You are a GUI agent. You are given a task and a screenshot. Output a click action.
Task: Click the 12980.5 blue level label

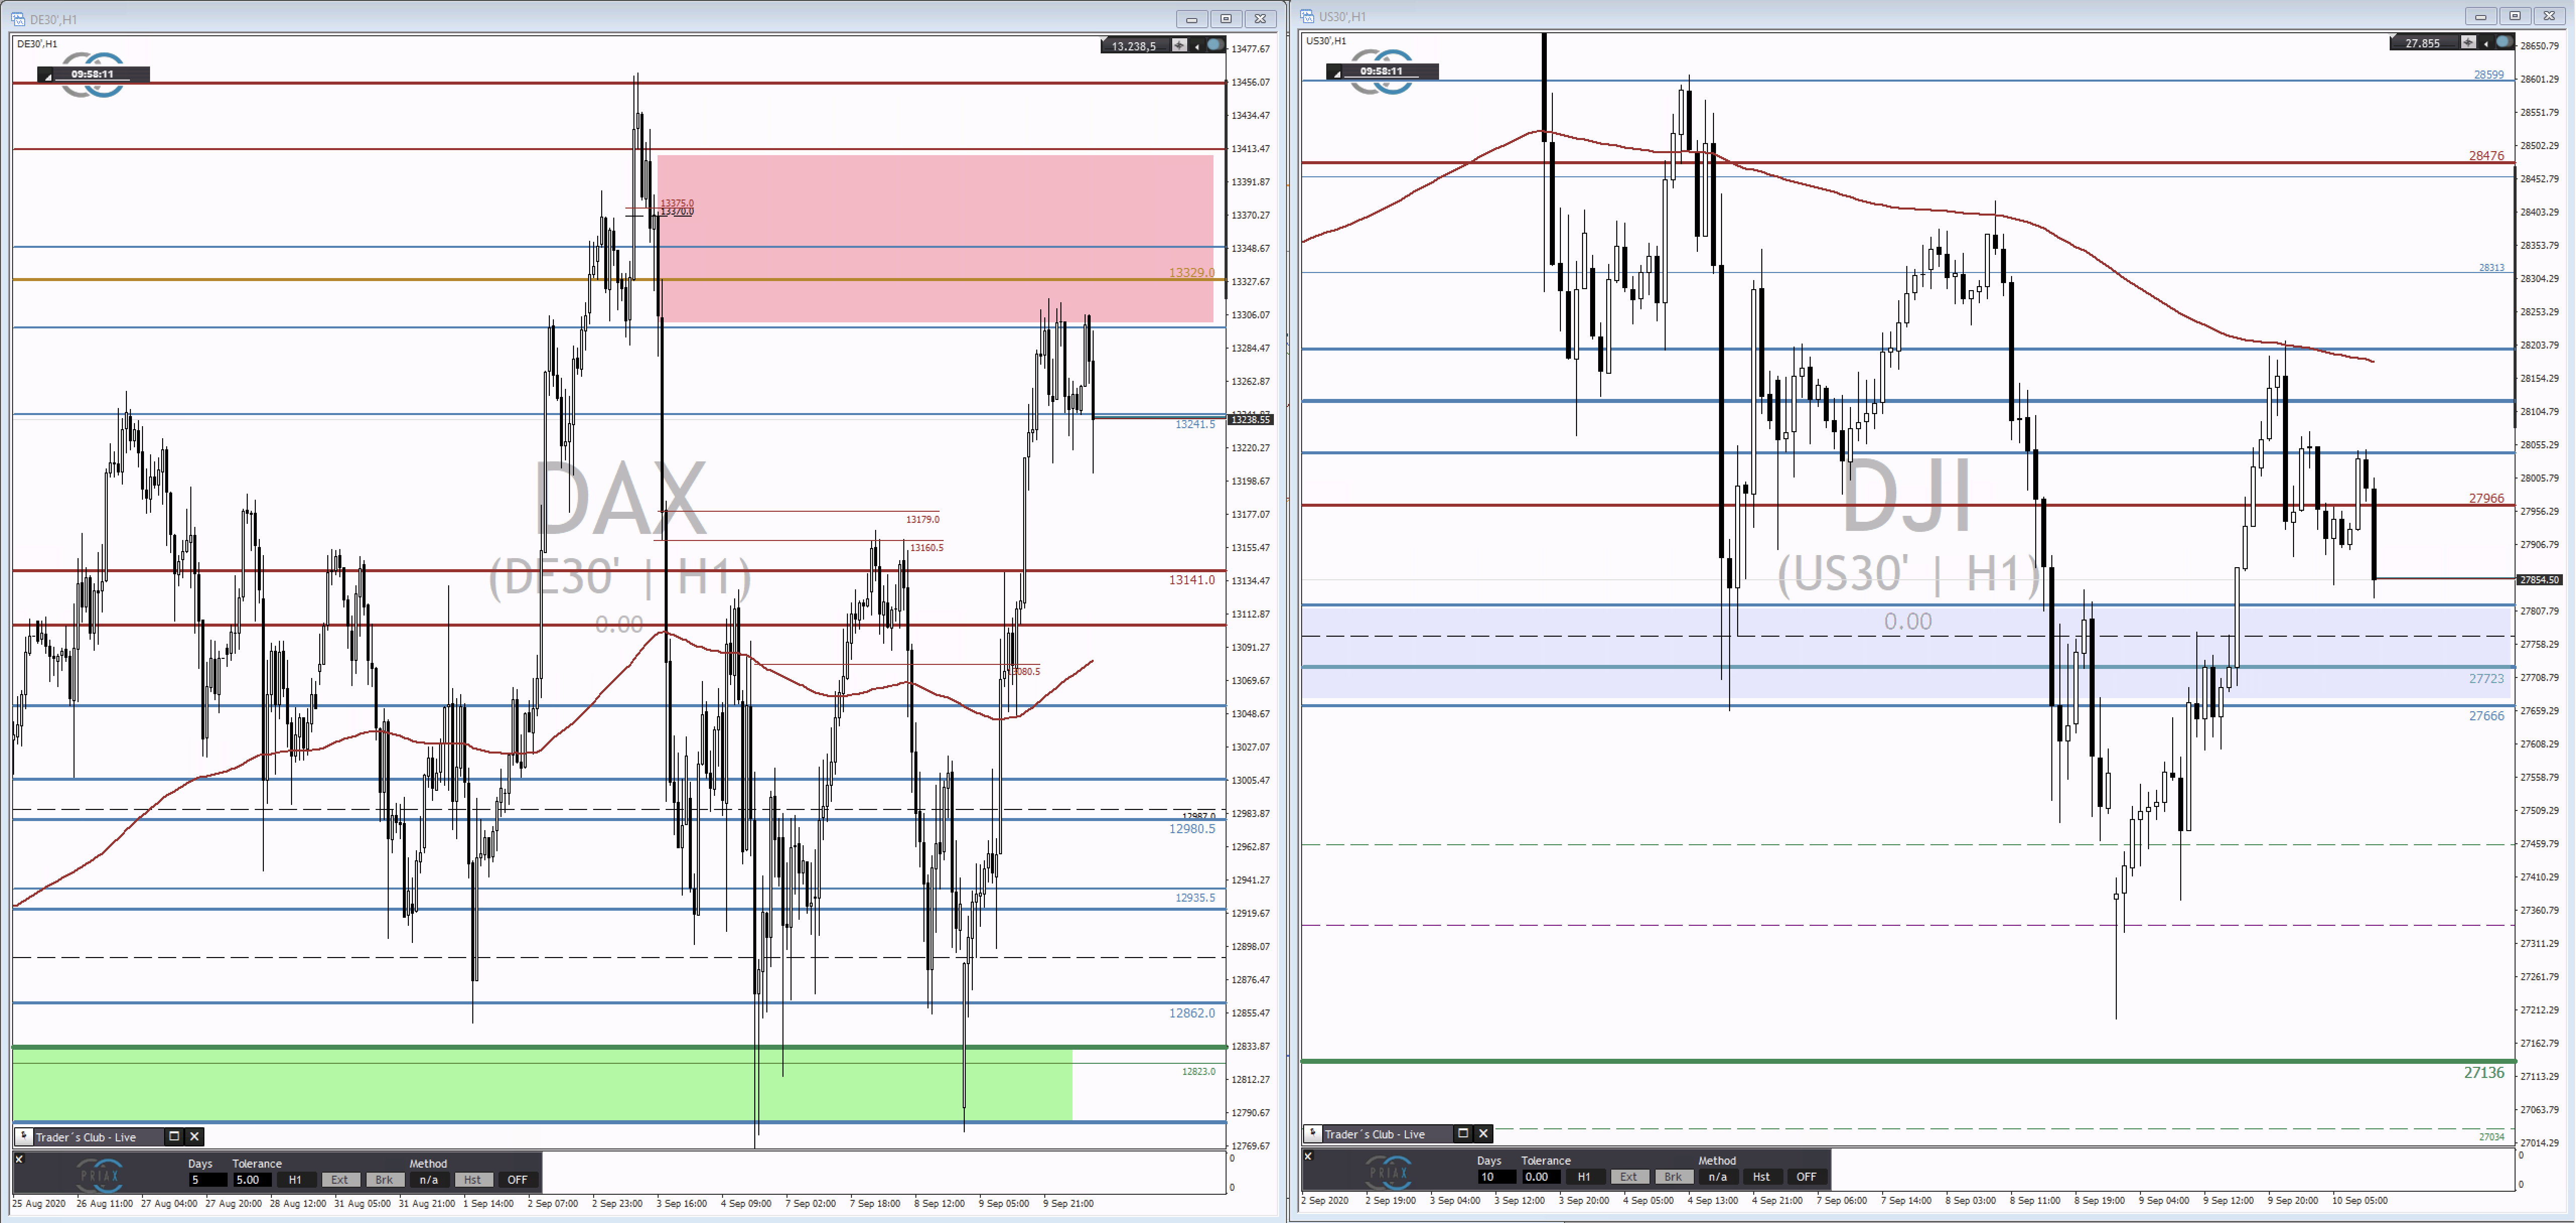pos(1192,828)
